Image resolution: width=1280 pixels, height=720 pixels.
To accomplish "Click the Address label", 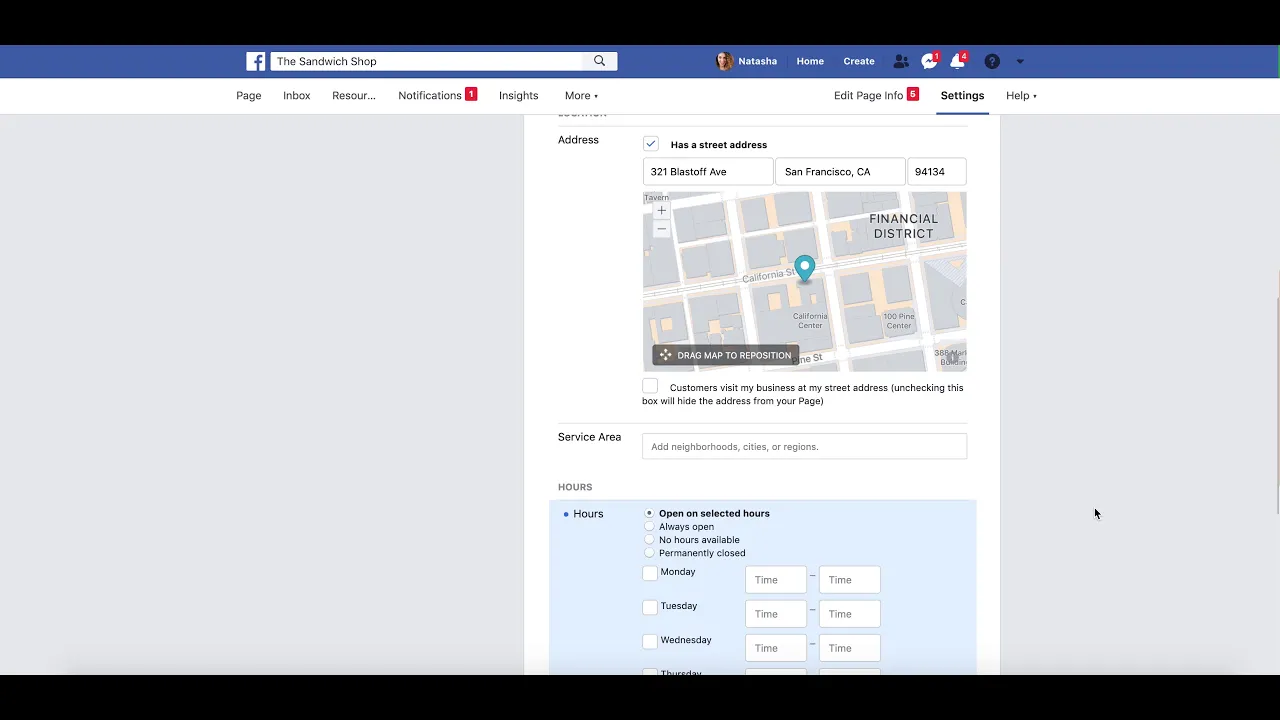I will click(578, 140).
